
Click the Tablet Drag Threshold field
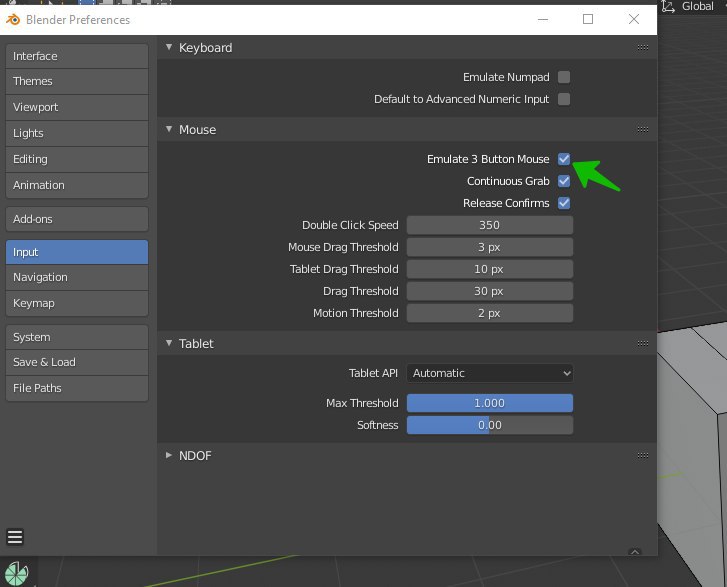click(490, 269)
